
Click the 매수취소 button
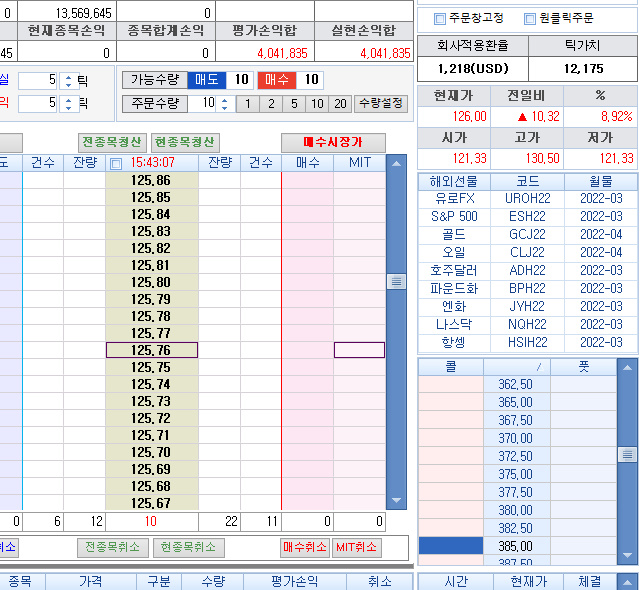click(305, 547)
